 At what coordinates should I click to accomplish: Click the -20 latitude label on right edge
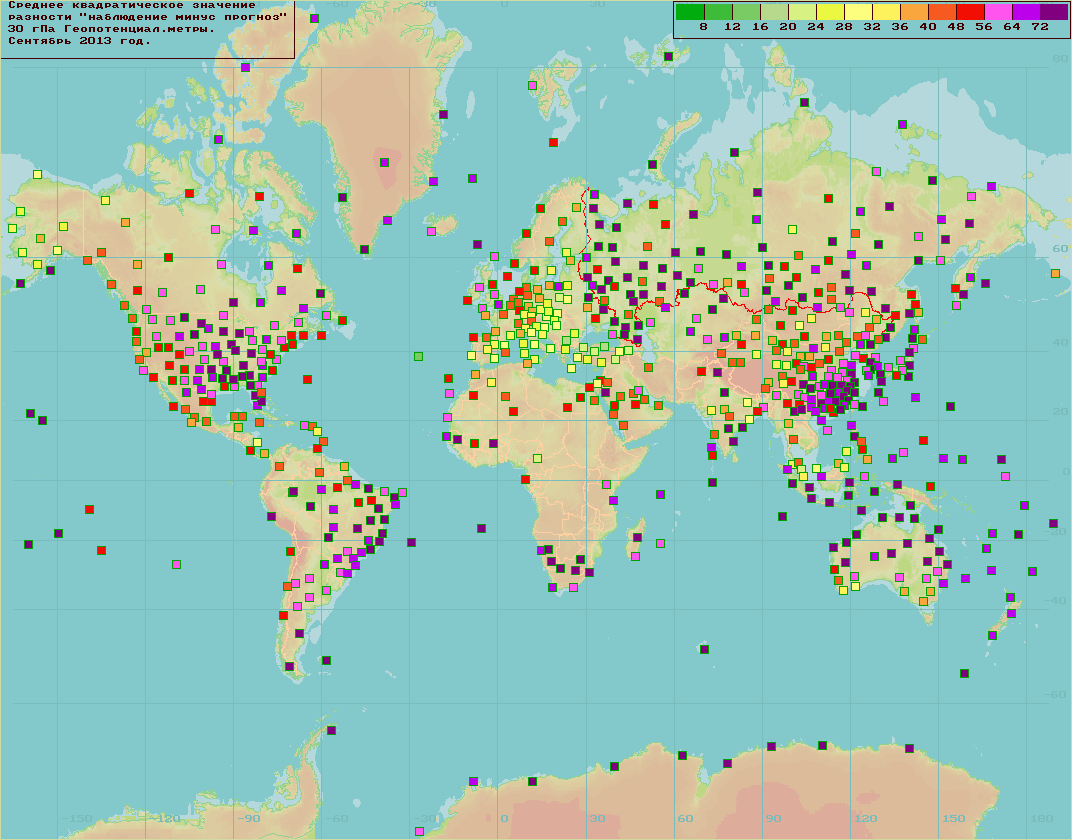tap(1057, 531)
